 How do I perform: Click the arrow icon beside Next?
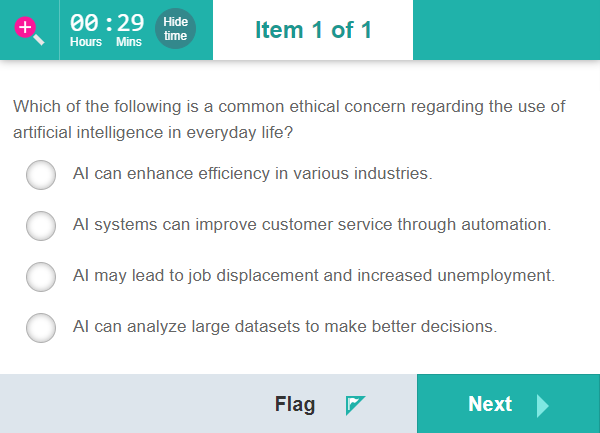tap(542, 404)
